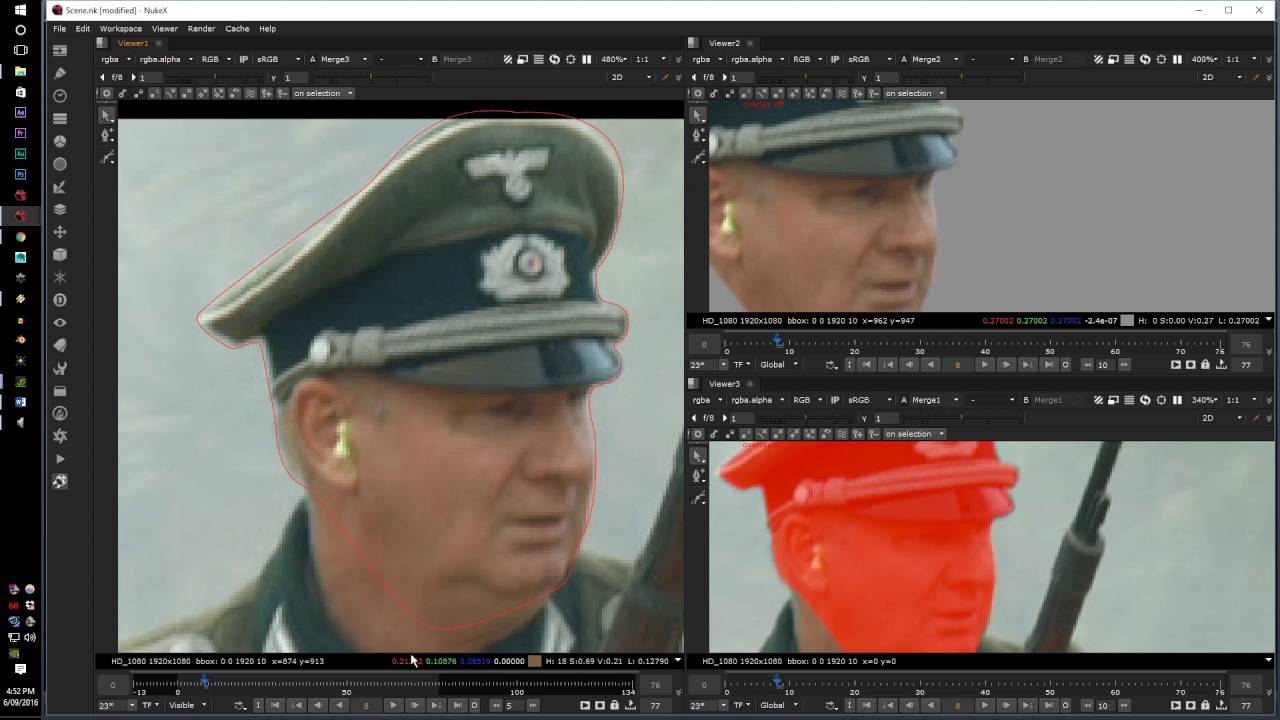The width and height of the screenshot is (1280, 720).
Task: Open Photoshop from the Windows taskbar
Action: (20, 174)
